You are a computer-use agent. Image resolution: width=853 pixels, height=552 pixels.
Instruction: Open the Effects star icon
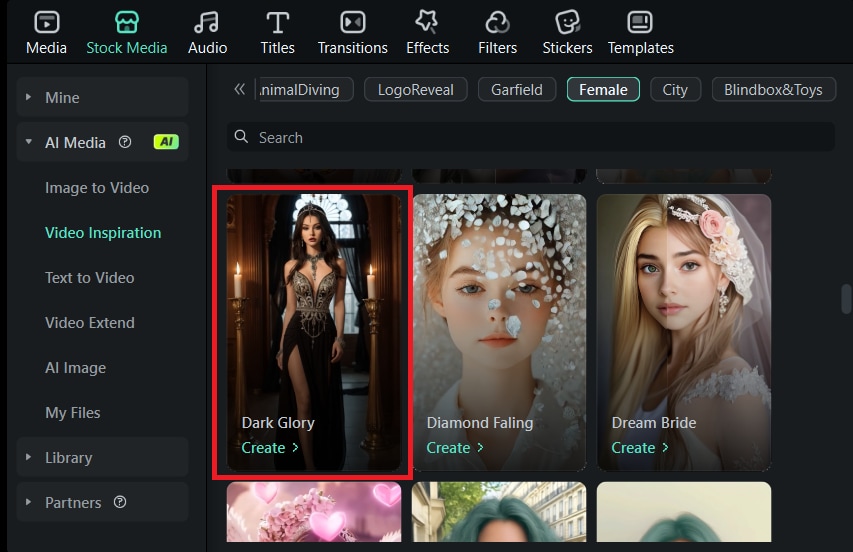click(x=427, y=23)
